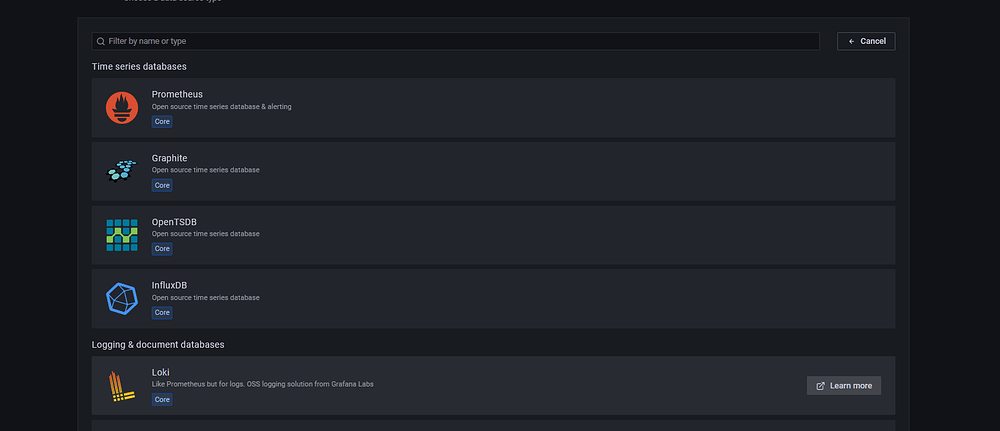Choose the Graphite data source title
This screenshot has width=1000, height=431.
(x=169, y=158)
